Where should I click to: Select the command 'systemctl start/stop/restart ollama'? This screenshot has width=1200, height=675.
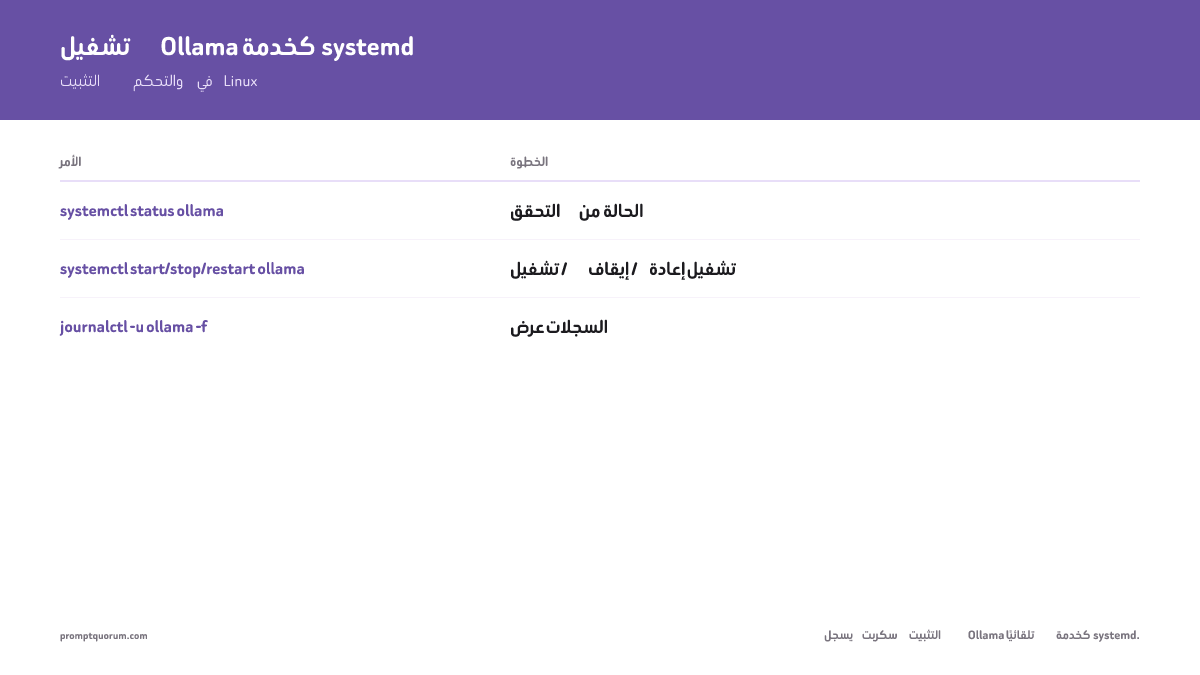point(182,269)
